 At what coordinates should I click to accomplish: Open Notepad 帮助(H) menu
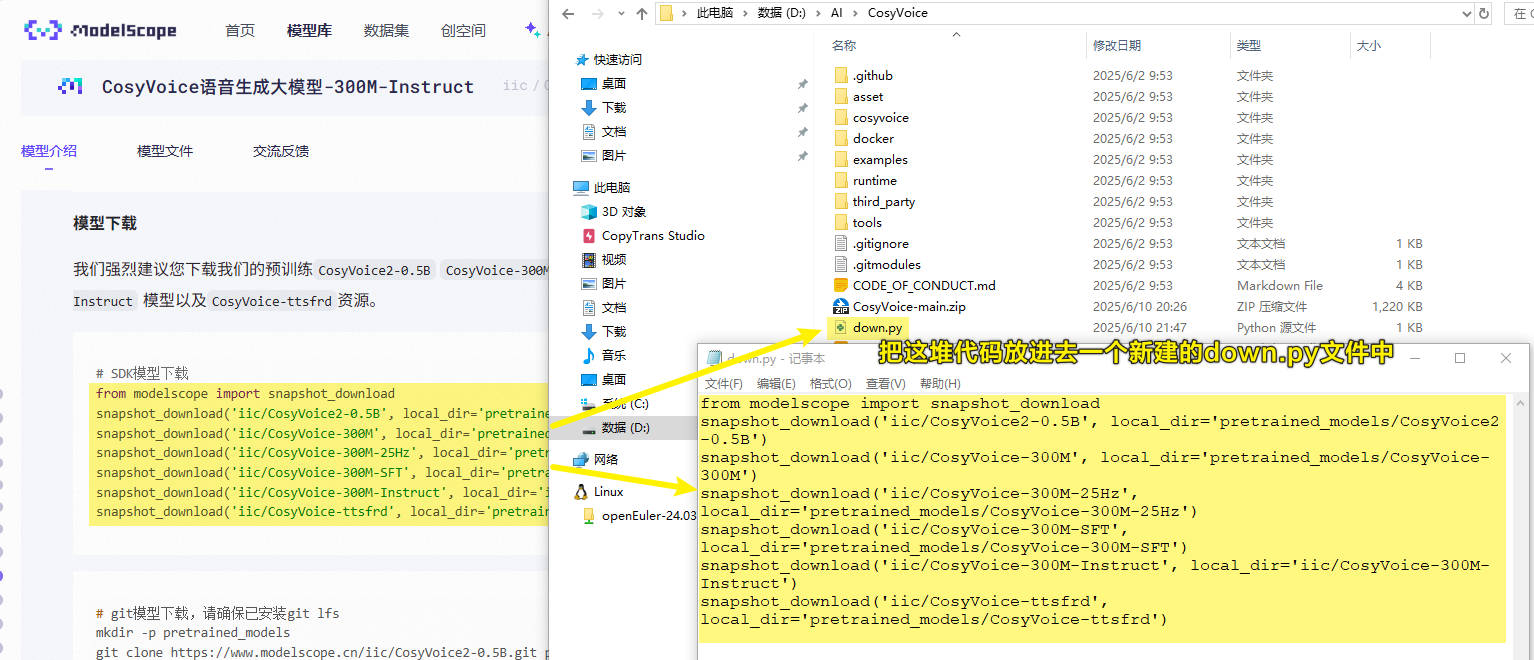940,383
